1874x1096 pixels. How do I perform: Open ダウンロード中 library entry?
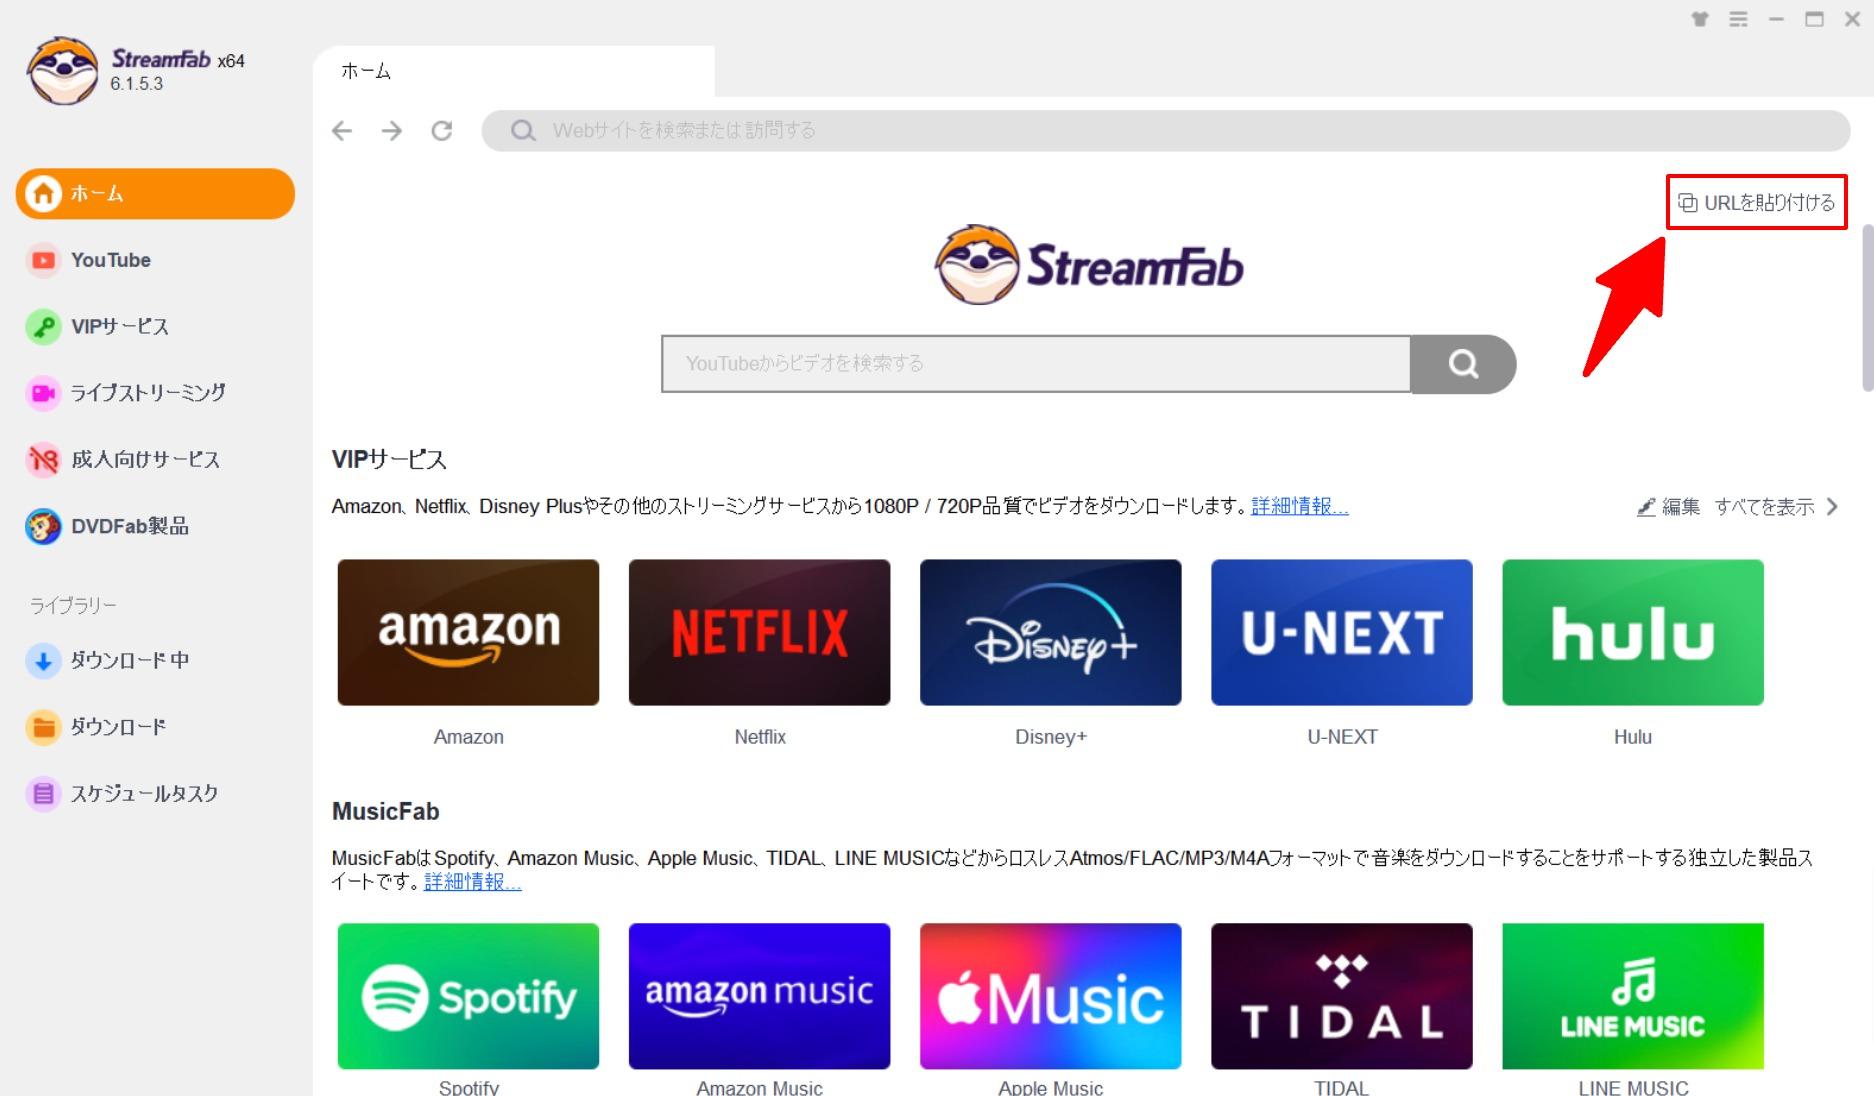[x=129, y=660]
